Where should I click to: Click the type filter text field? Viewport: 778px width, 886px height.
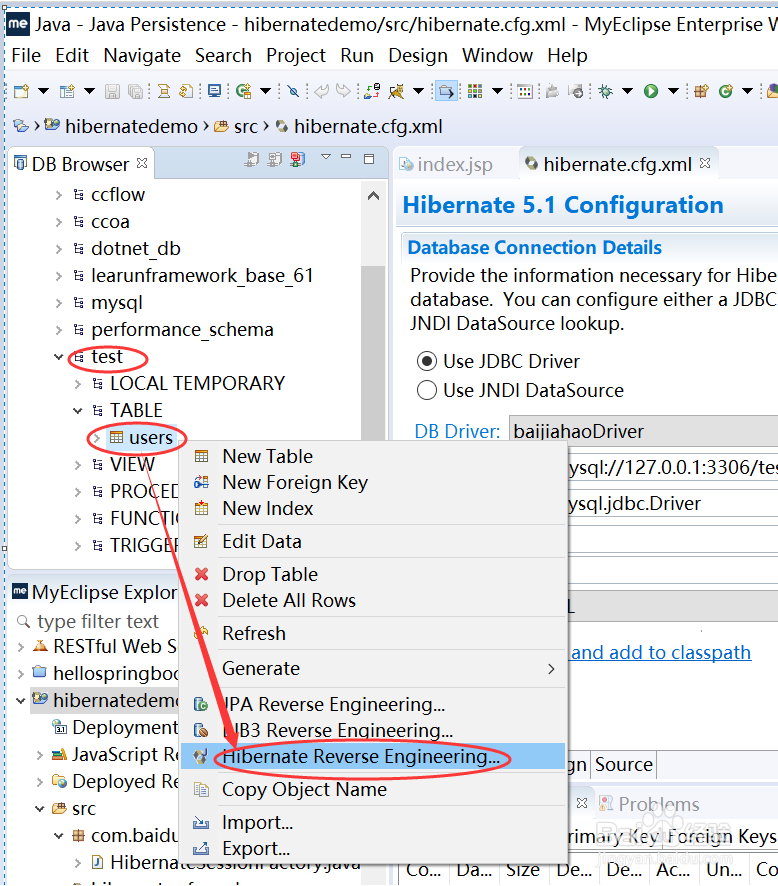point(98,622)
